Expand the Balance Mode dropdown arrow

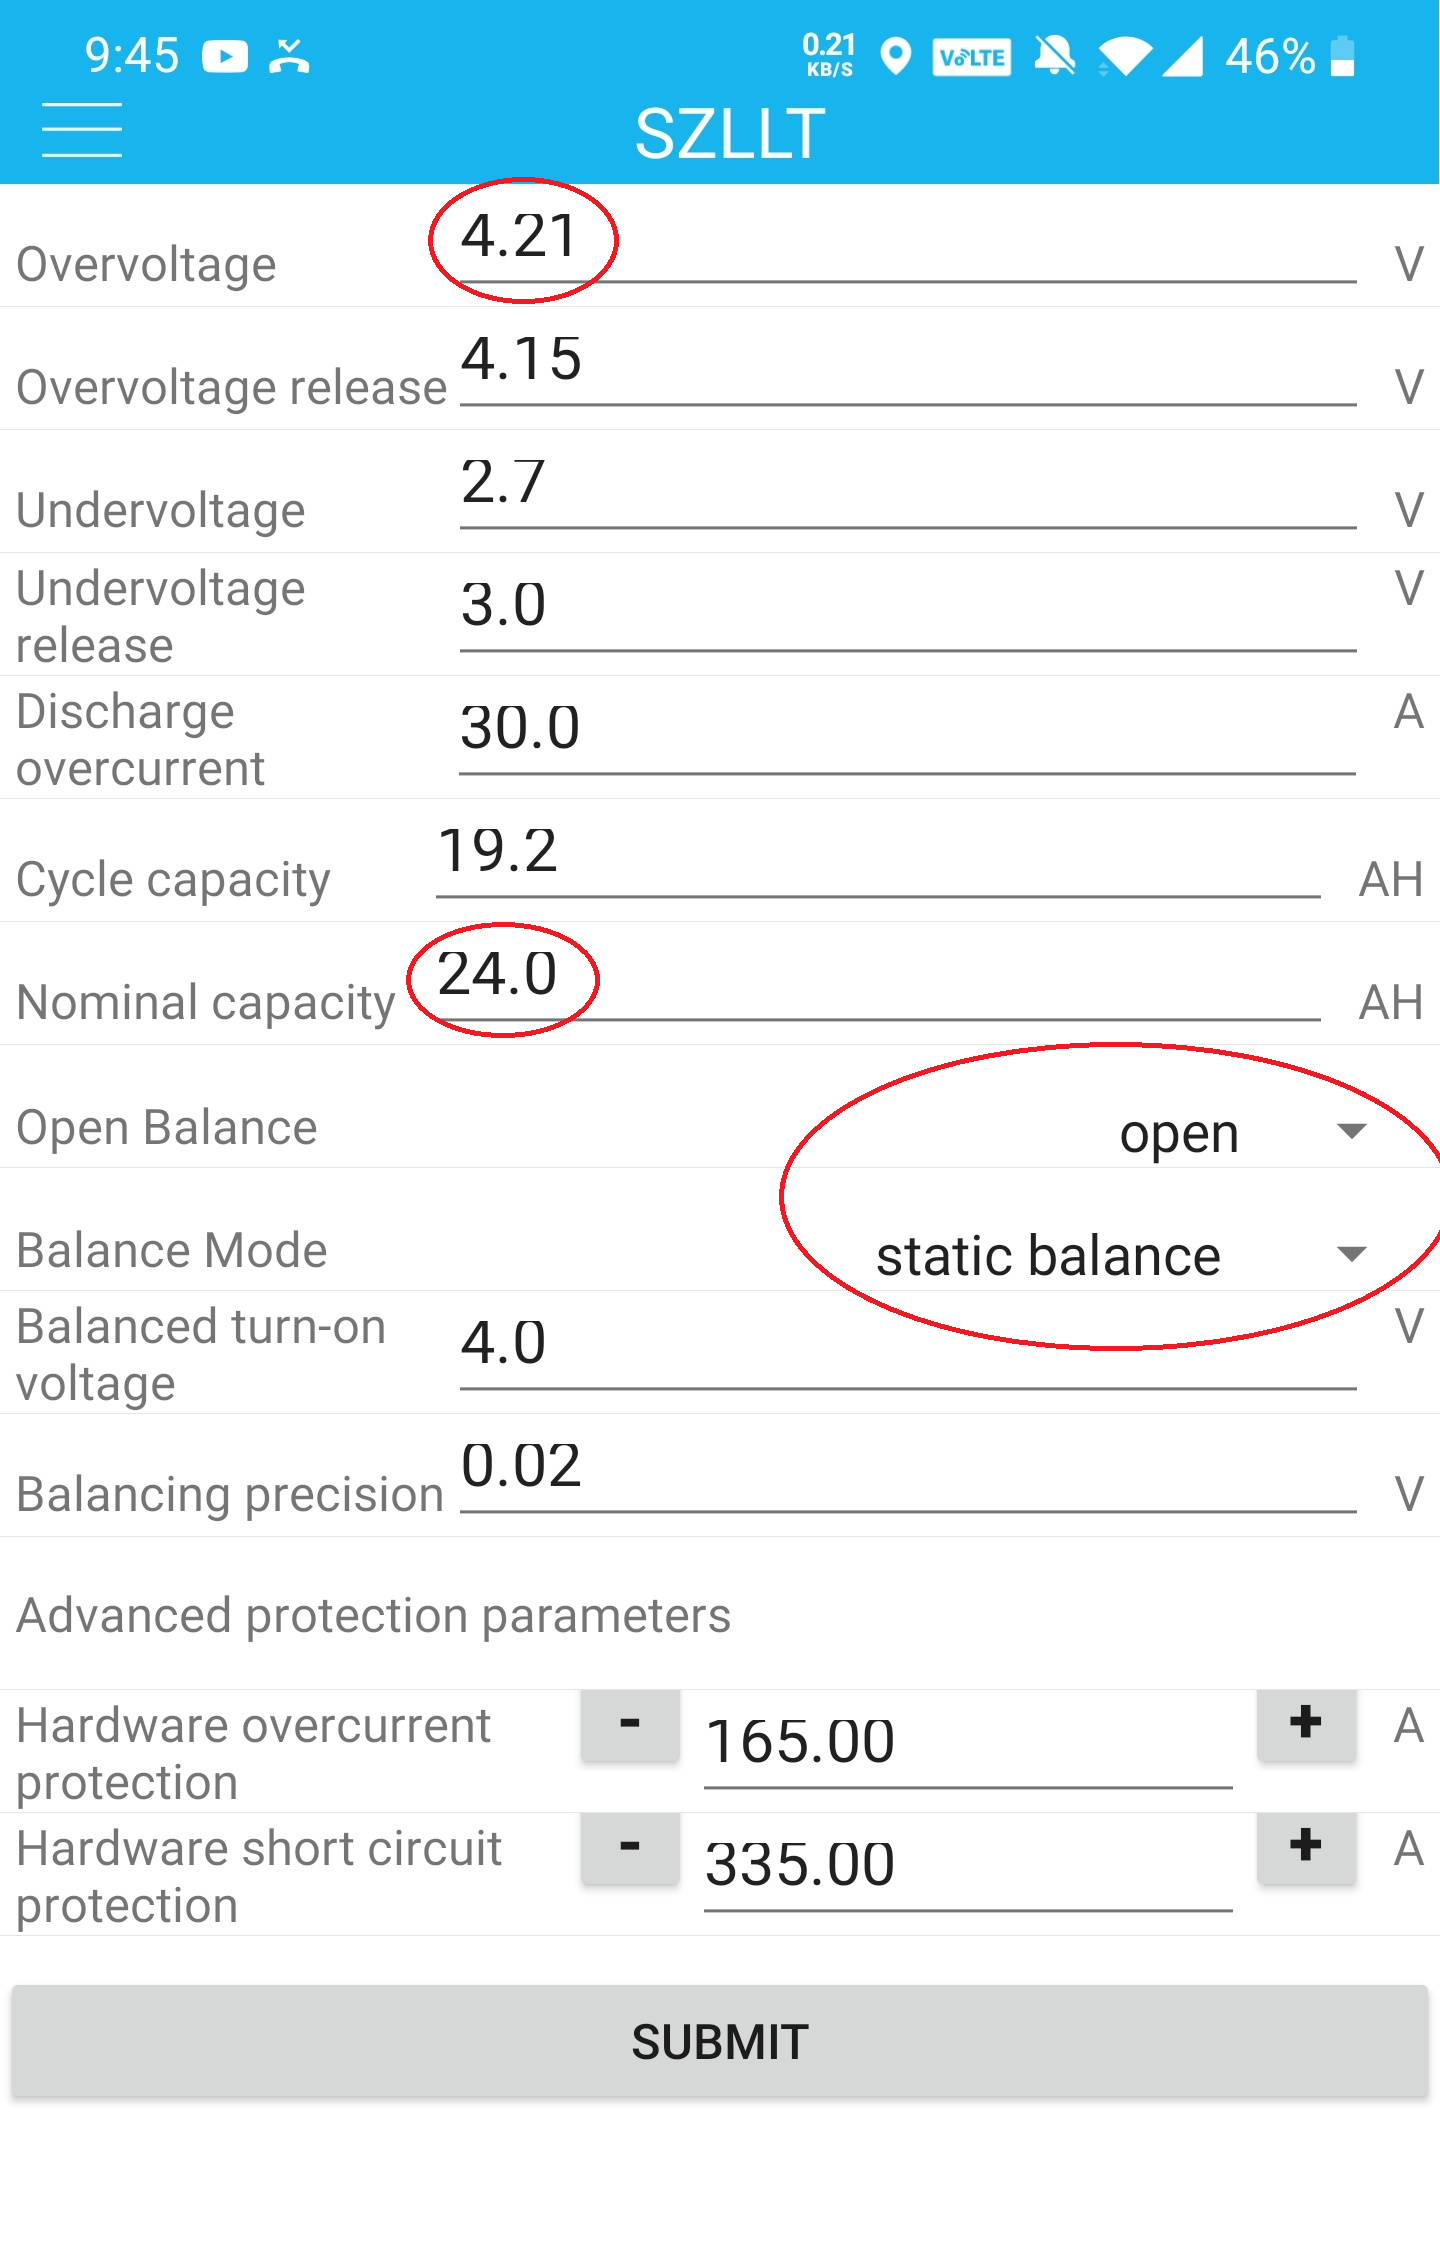pyautogui.click(x=1351, y=1254)
